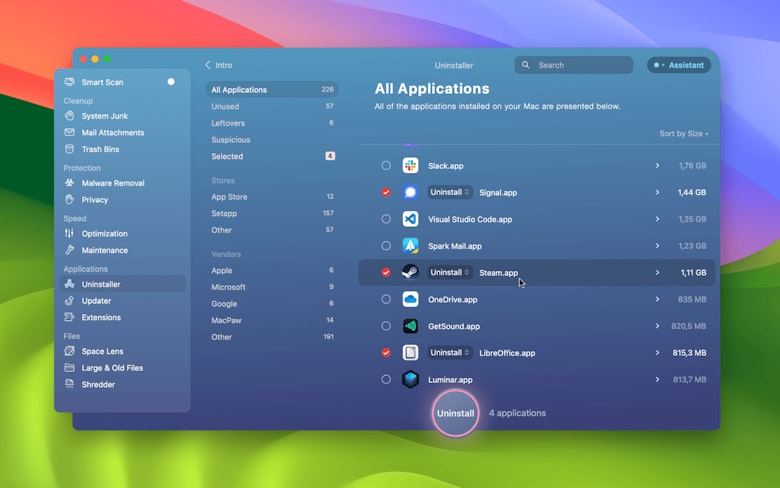This screenshot has width=780, height=488.
Task: Uncheck the LibreOffice.app checkbox
Action: coord(386,353)
